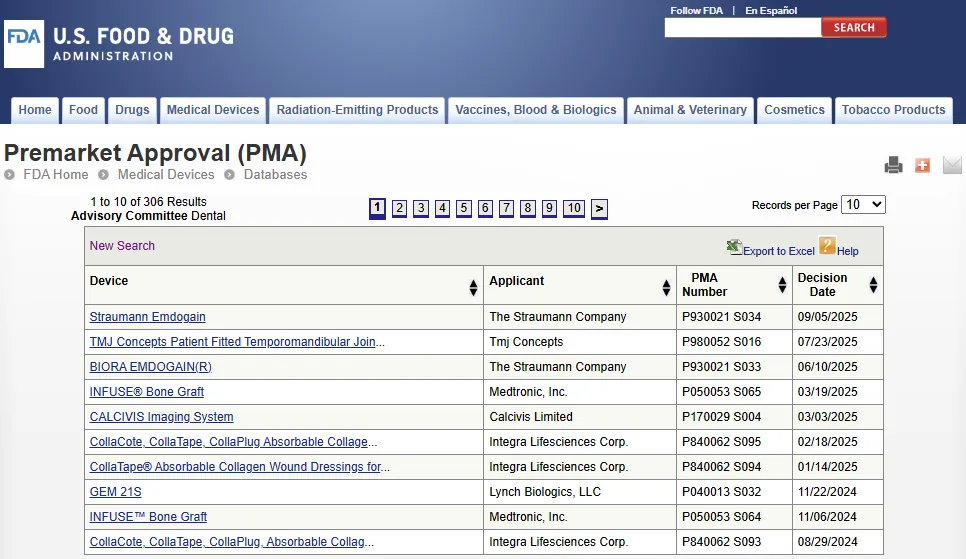Go to results page 6
This screenshot has width=966, height=559.
pyautogui.click(x=485, y=208)
